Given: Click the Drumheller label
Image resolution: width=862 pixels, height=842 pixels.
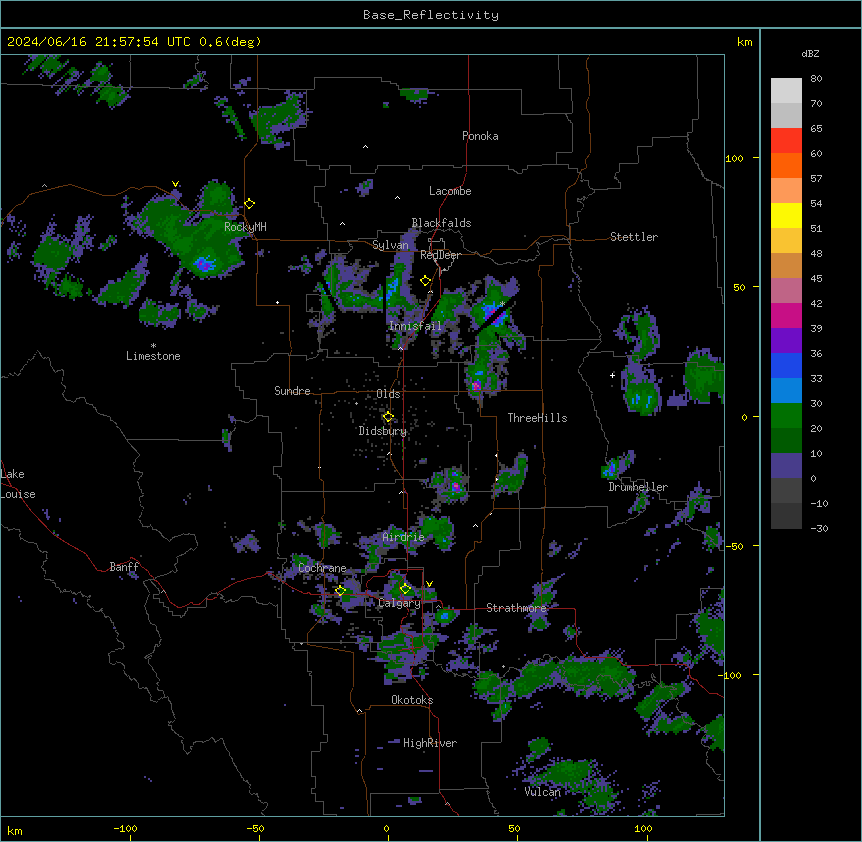Looking at the screenshot, I should 638,487.
